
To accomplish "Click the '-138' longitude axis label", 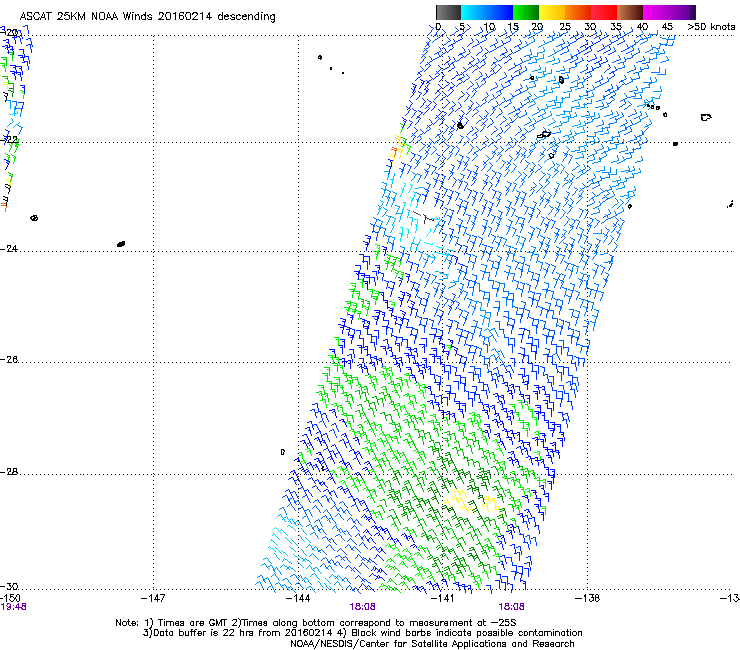I will pos(587,598).
